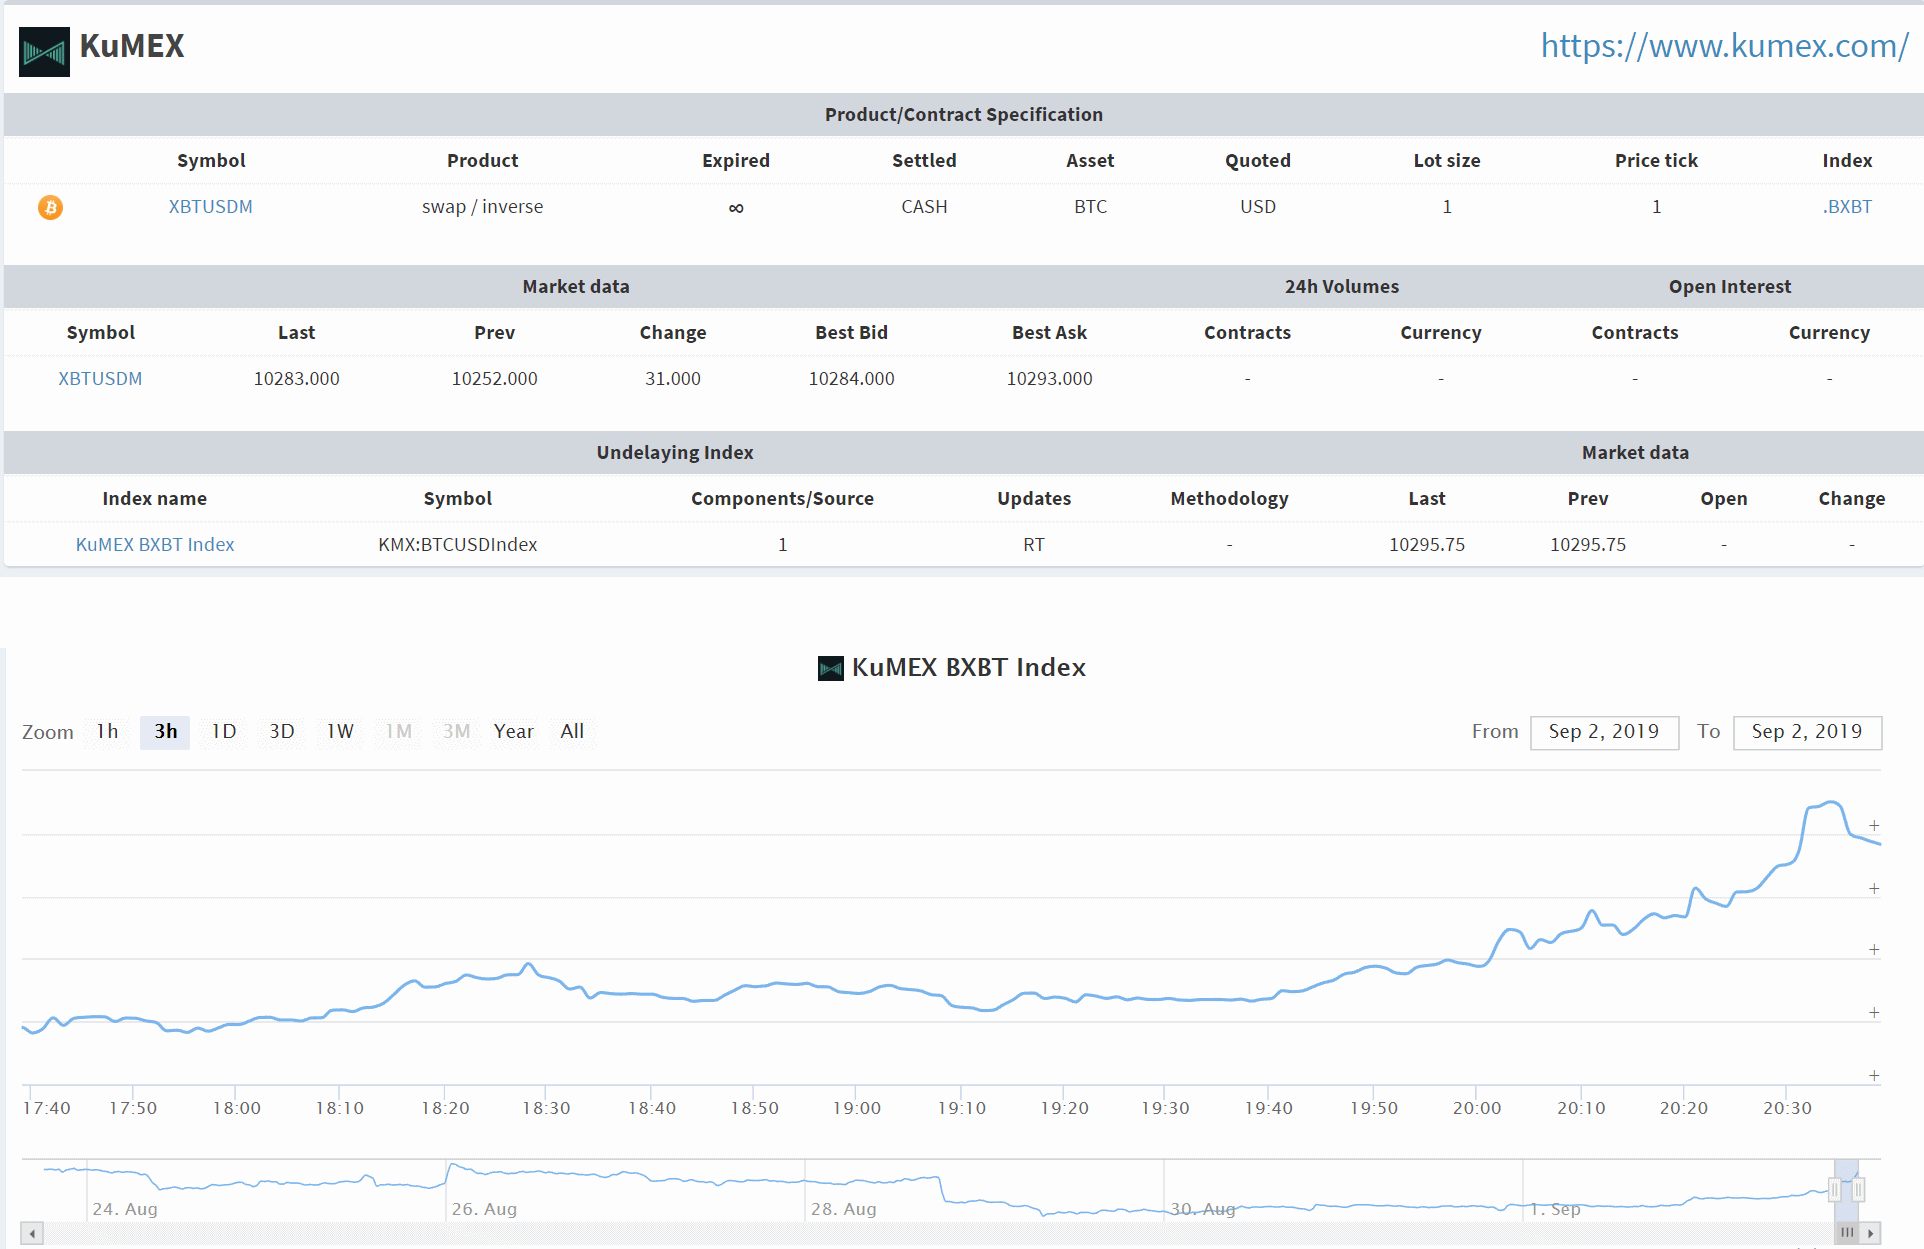
Task: Click the infinity Expired value
Action: pyautogui.click(x=736, y=208)
